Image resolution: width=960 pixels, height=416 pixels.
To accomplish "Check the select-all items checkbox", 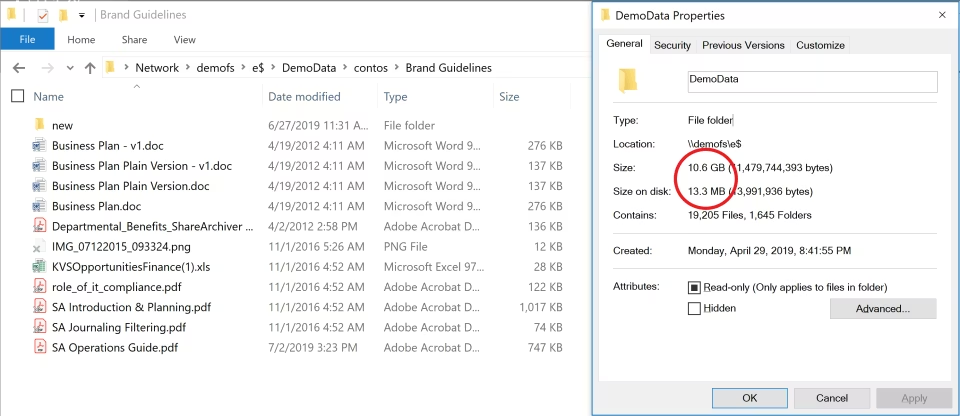I will (17, 97).
